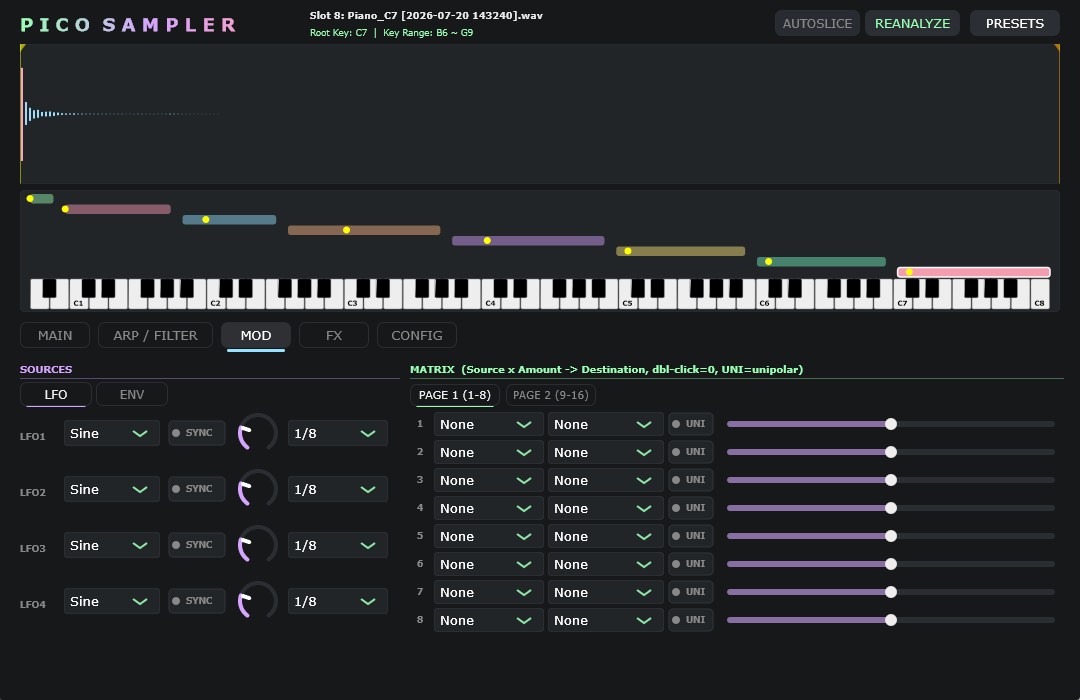
Task: Select the pink C7 key-range bar
Action: pos(973,272)
